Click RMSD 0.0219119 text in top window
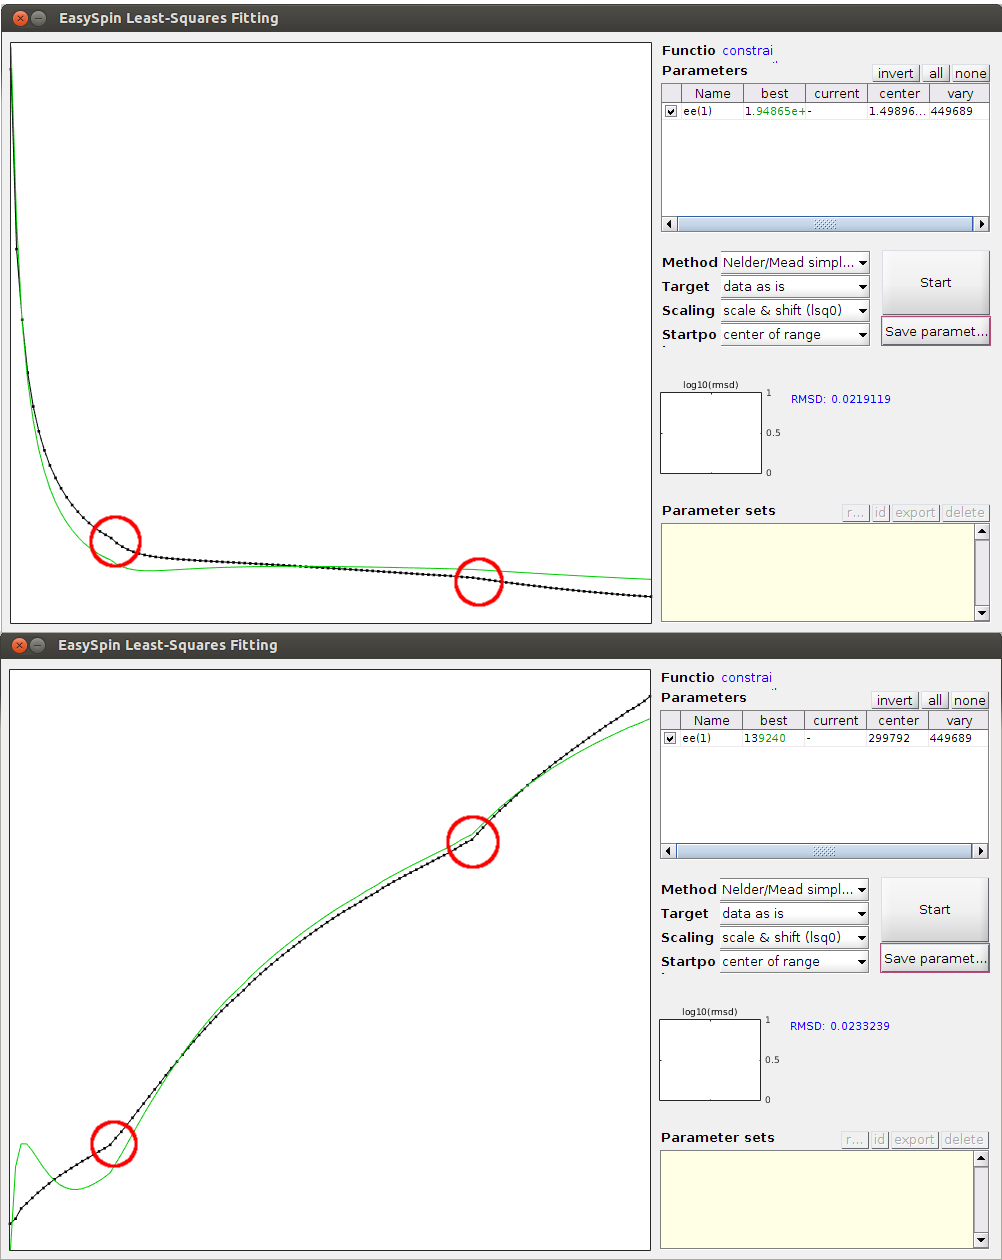The height and width of the screenshot is (1260, 1002). click(840, 400)
